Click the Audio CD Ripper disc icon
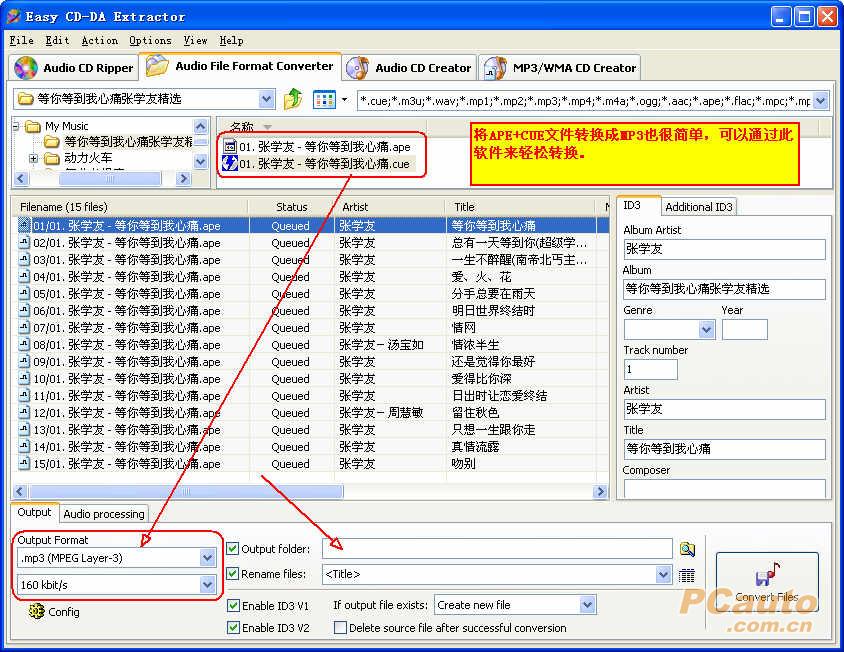The image size is (844, 652). click(26, 68)
